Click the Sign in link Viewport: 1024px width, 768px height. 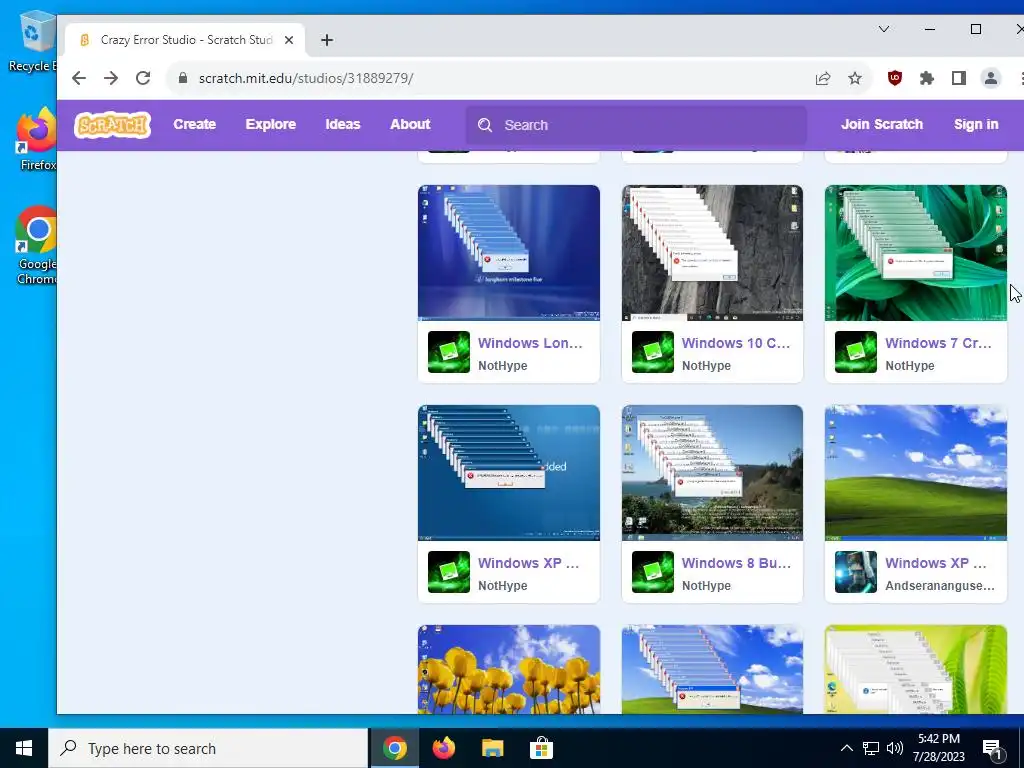(976, 124)
